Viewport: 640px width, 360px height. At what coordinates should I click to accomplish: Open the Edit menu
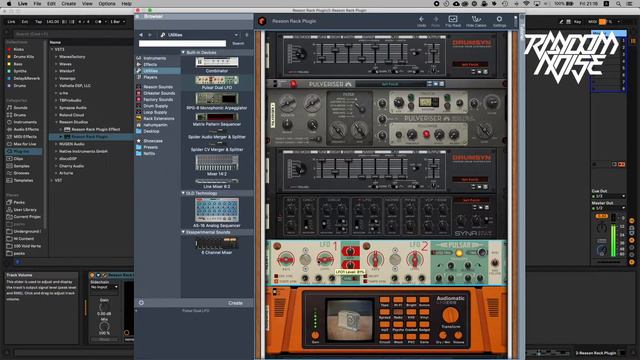pos(51,4)
